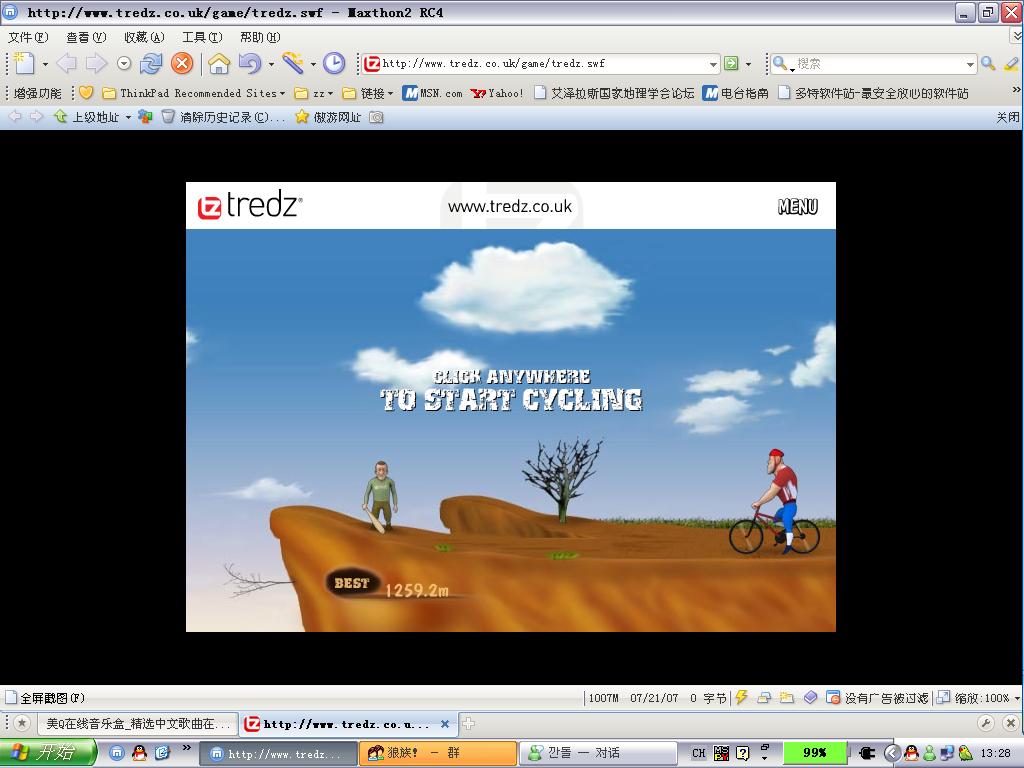This screenshot has width=1024, height=768.
Task: Open the Undo history dropdown arrow
Action: [x=271, y=64]
